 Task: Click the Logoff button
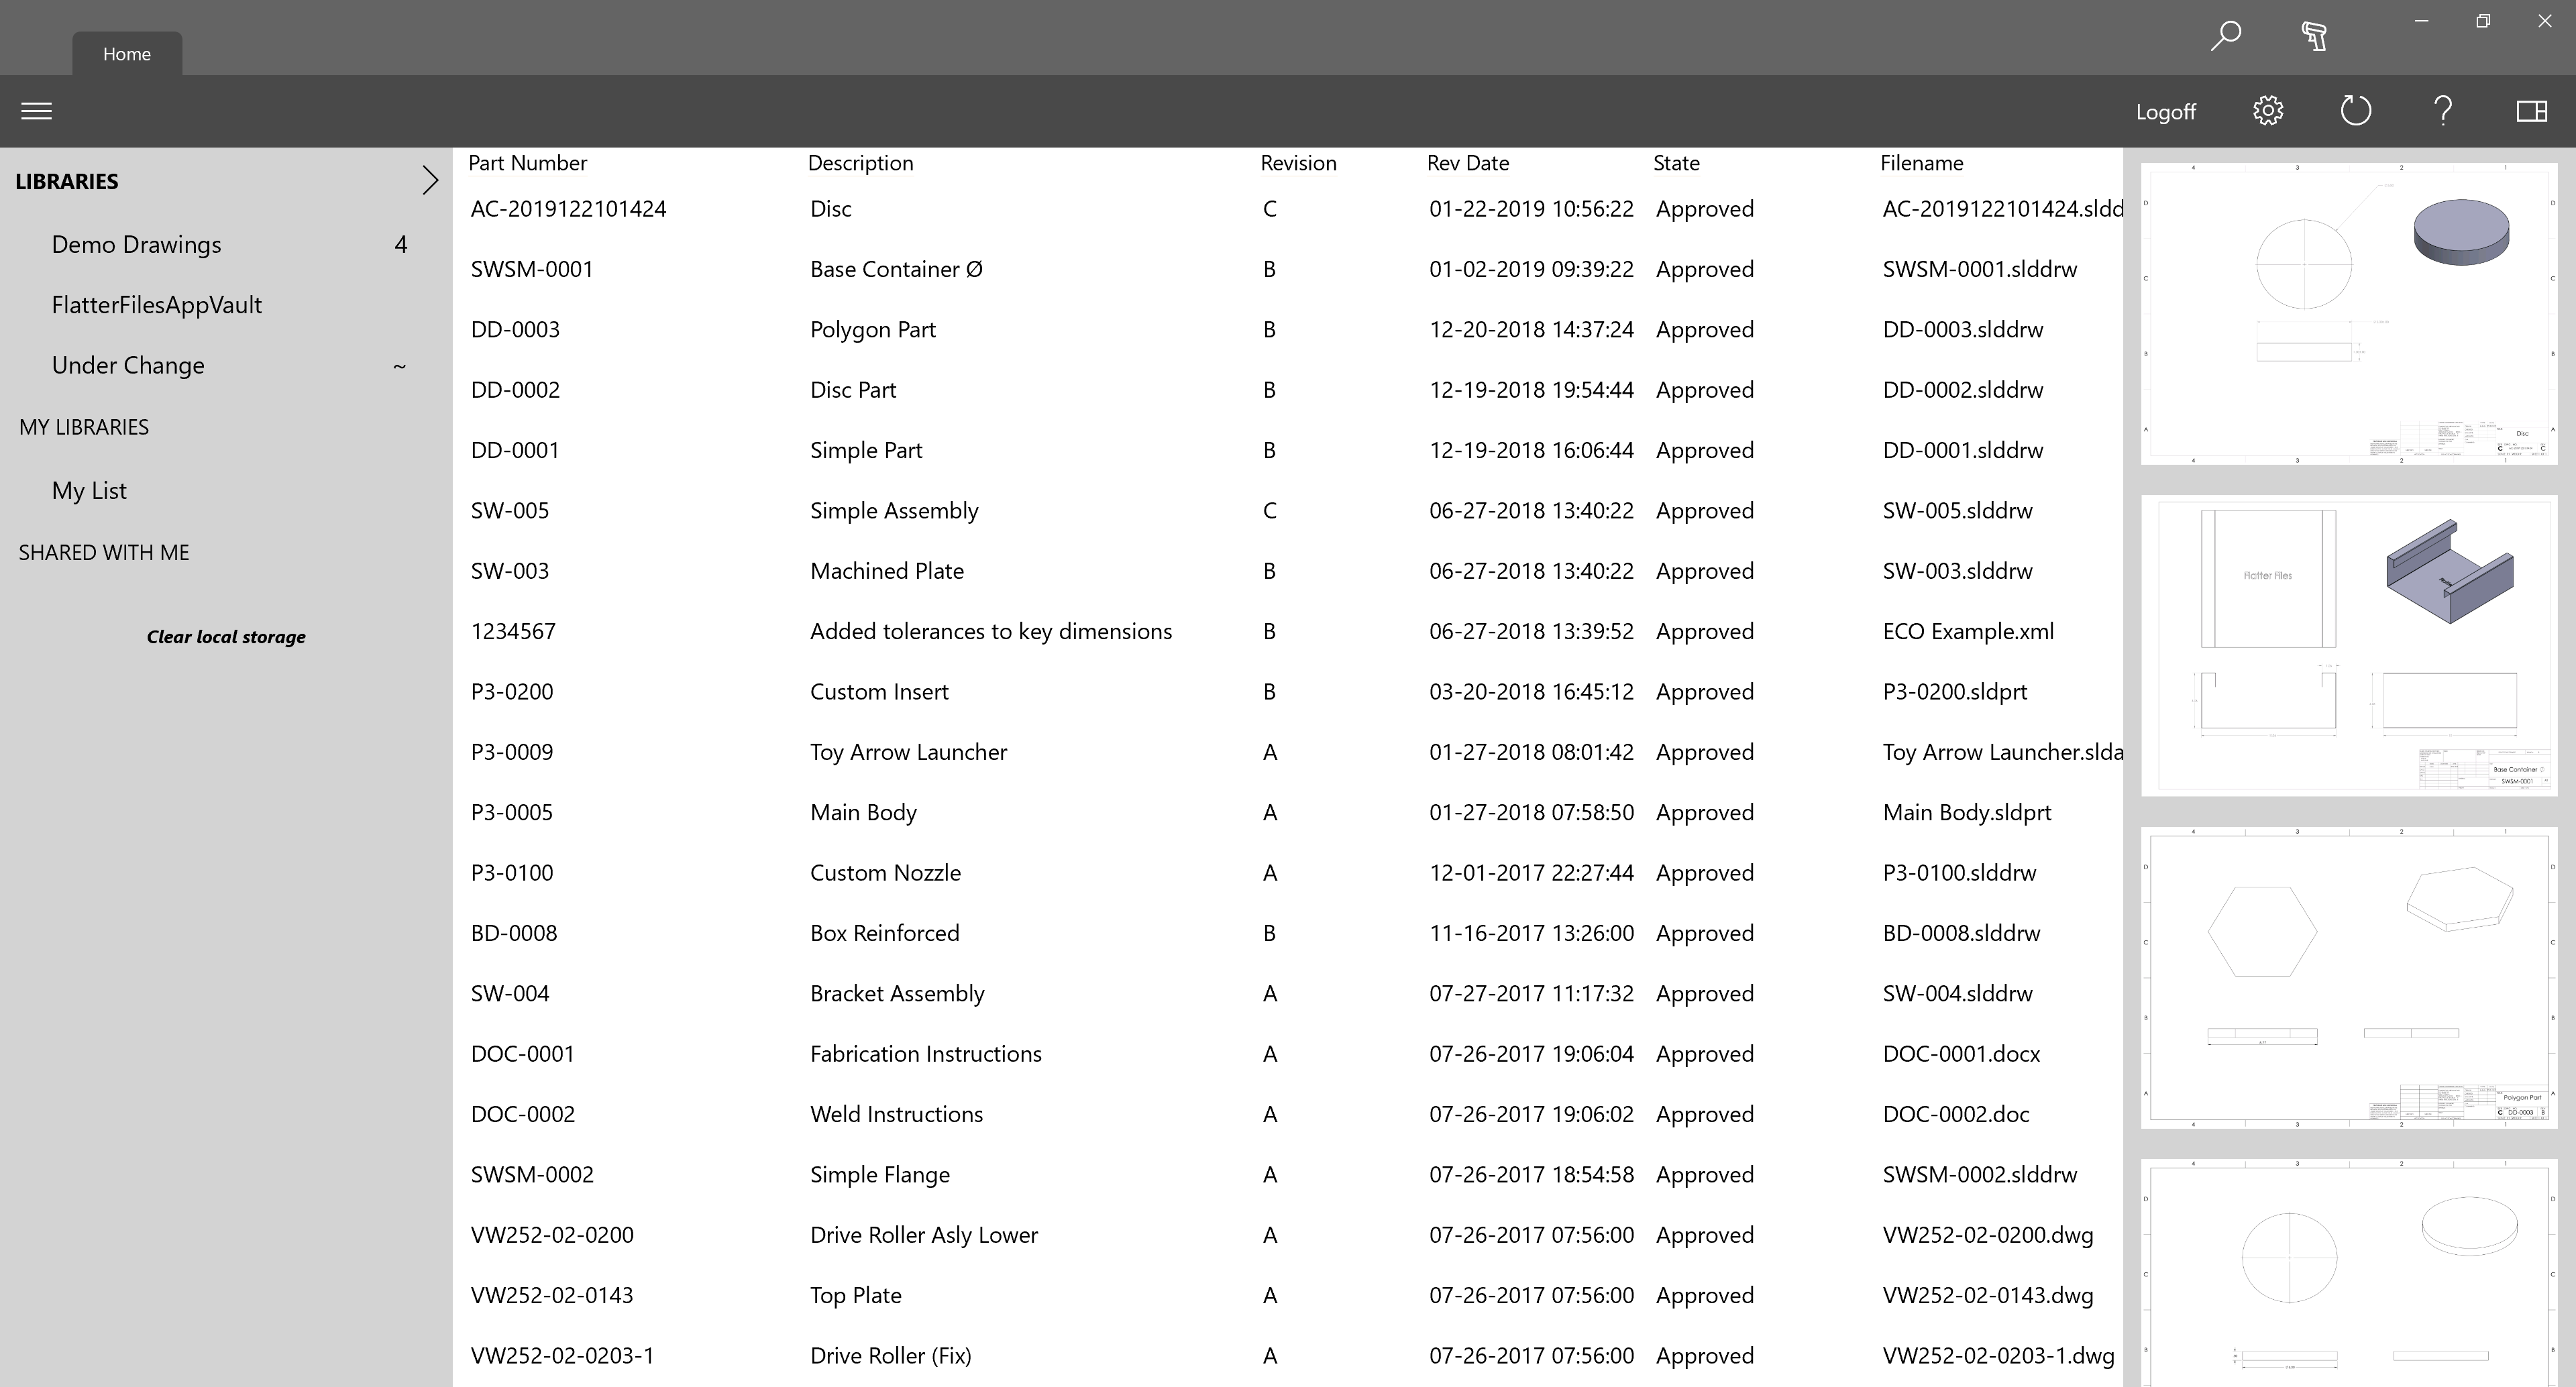(2166, 112)
